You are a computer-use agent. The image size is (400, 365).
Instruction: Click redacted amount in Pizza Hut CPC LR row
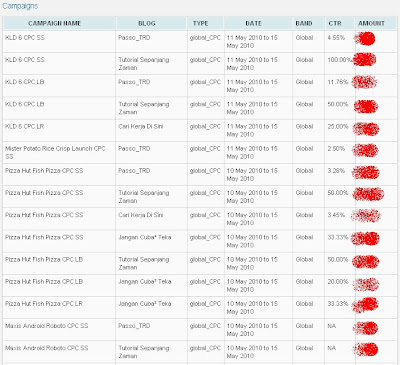(x=365, y=305)
